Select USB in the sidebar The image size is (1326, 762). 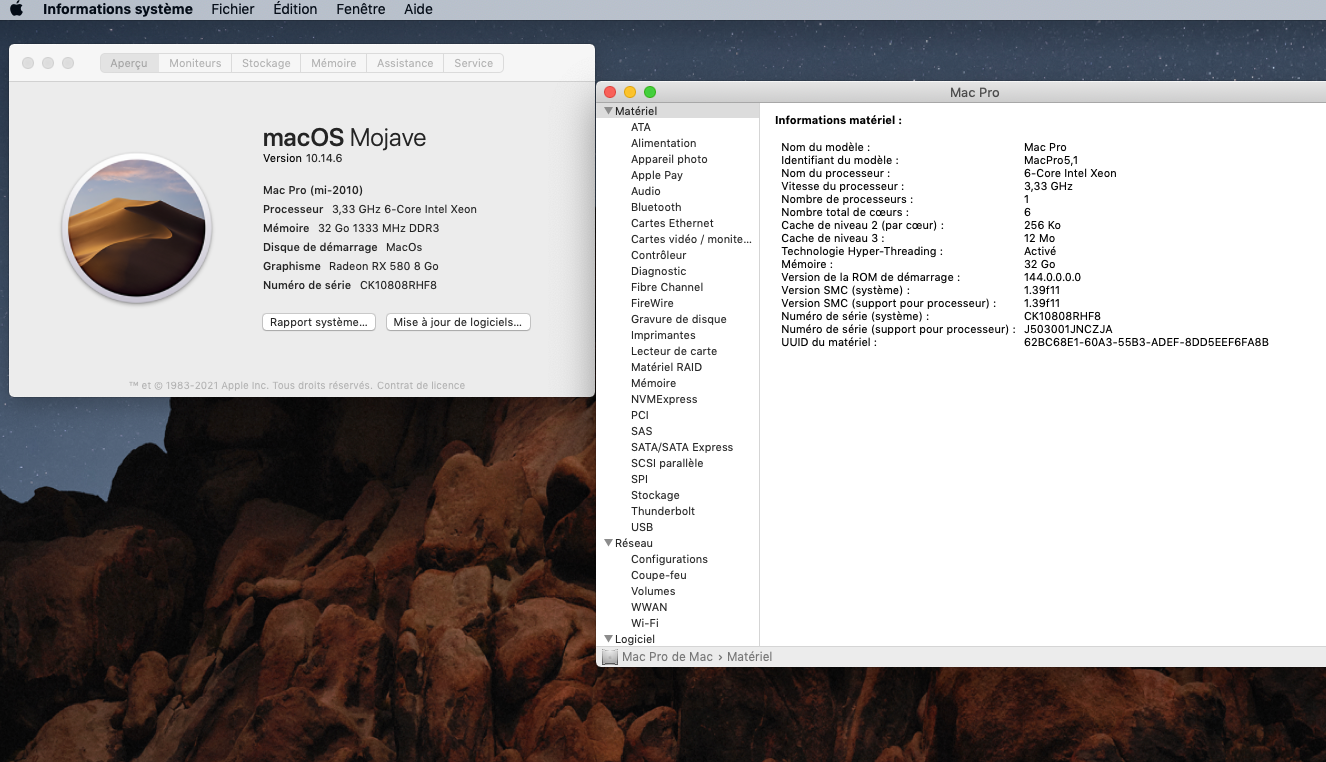[x=642, y=527]
